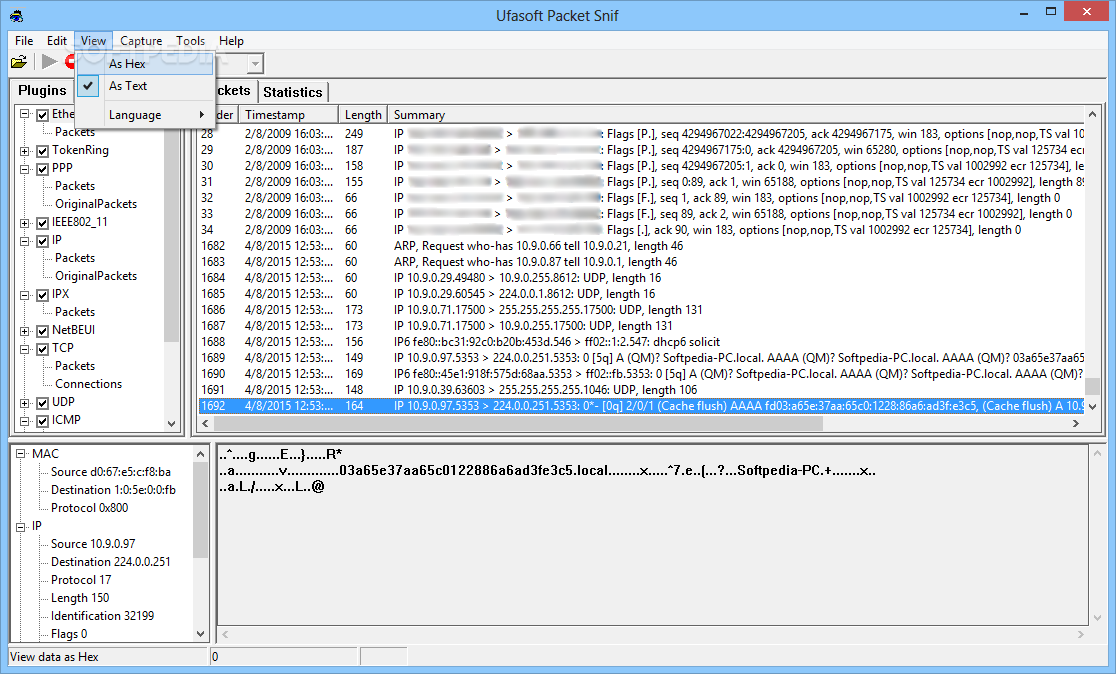The width and height of the screenshot is (1116, 674).
Task: Select OriginalPackets under IP plugin
Action: tap(96, 275)
